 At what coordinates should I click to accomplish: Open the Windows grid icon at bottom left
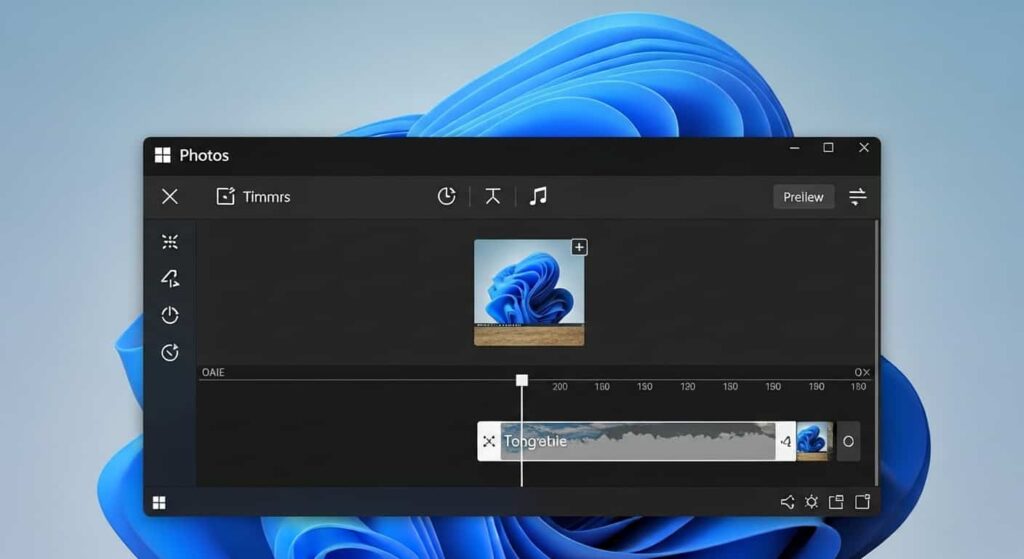tap(159, 502)
